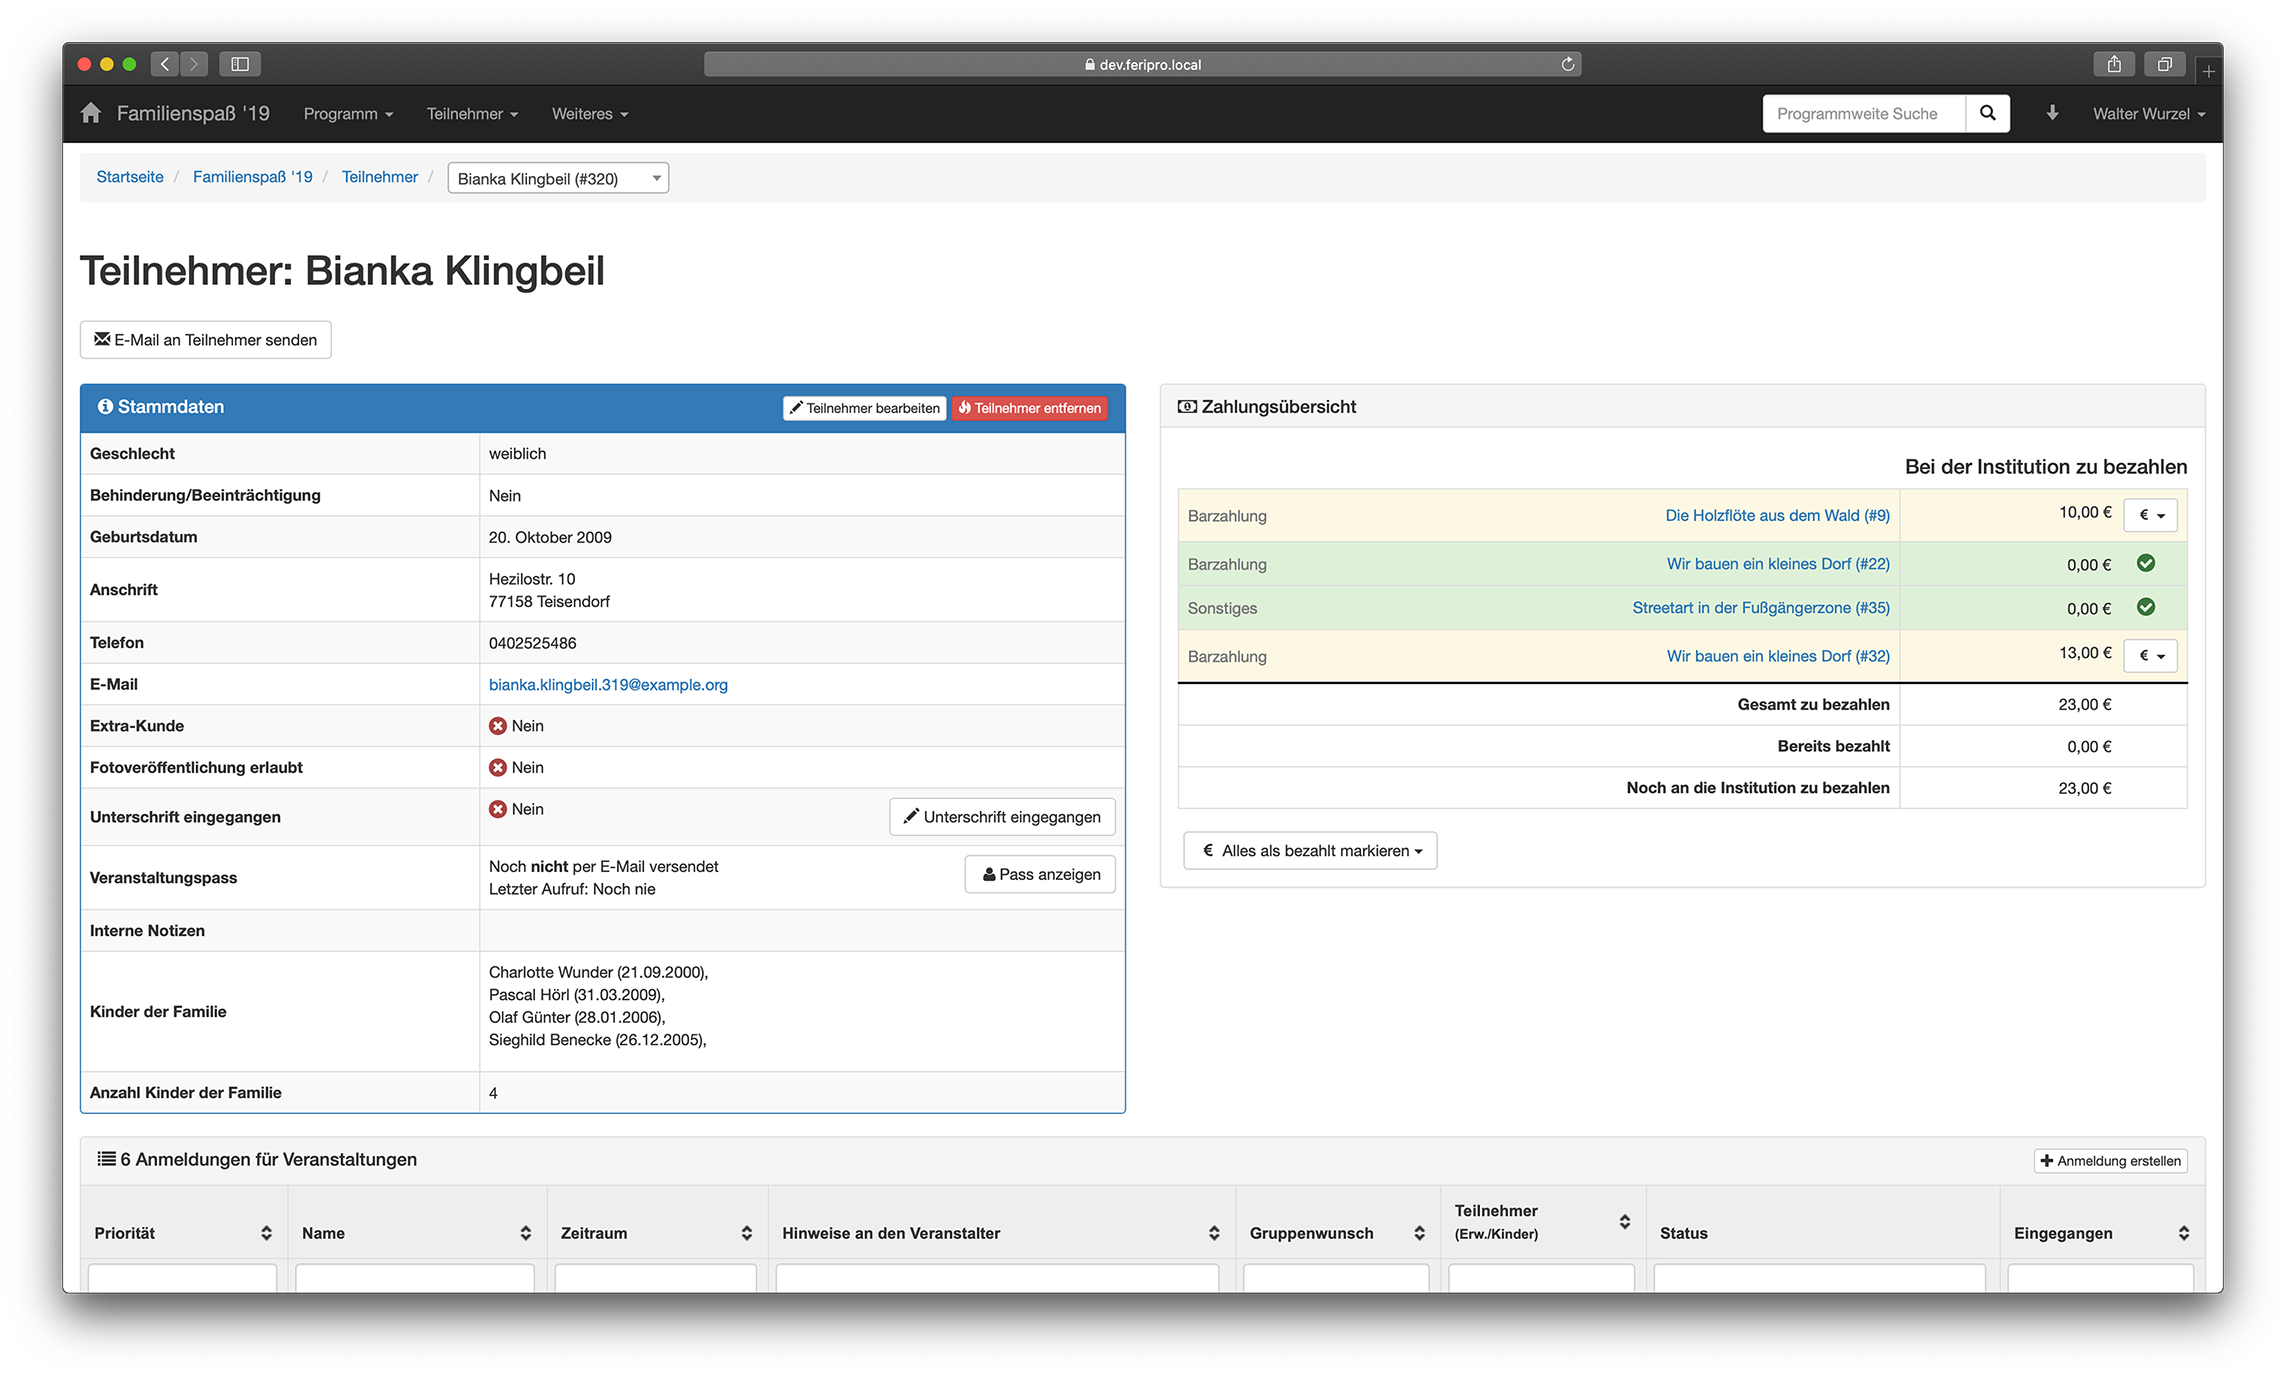2286x1376 pixels.
Task: Click the search magnifier icon
Action: tap(1987, 113)
